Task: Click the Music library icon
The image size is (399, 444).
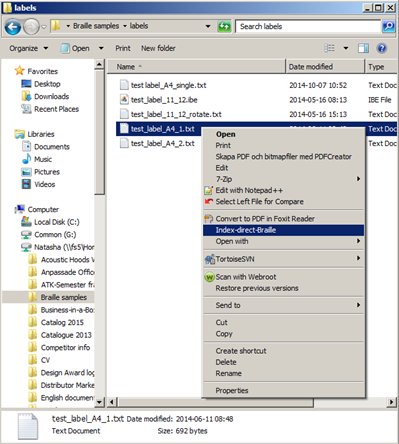Action: pos(26,159)
